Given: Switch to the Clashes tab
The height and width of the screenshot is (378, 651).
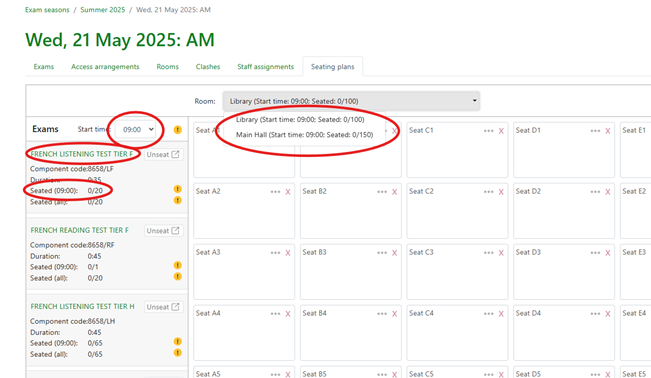Looking at the screenshot, I should (x=208, y=66).
